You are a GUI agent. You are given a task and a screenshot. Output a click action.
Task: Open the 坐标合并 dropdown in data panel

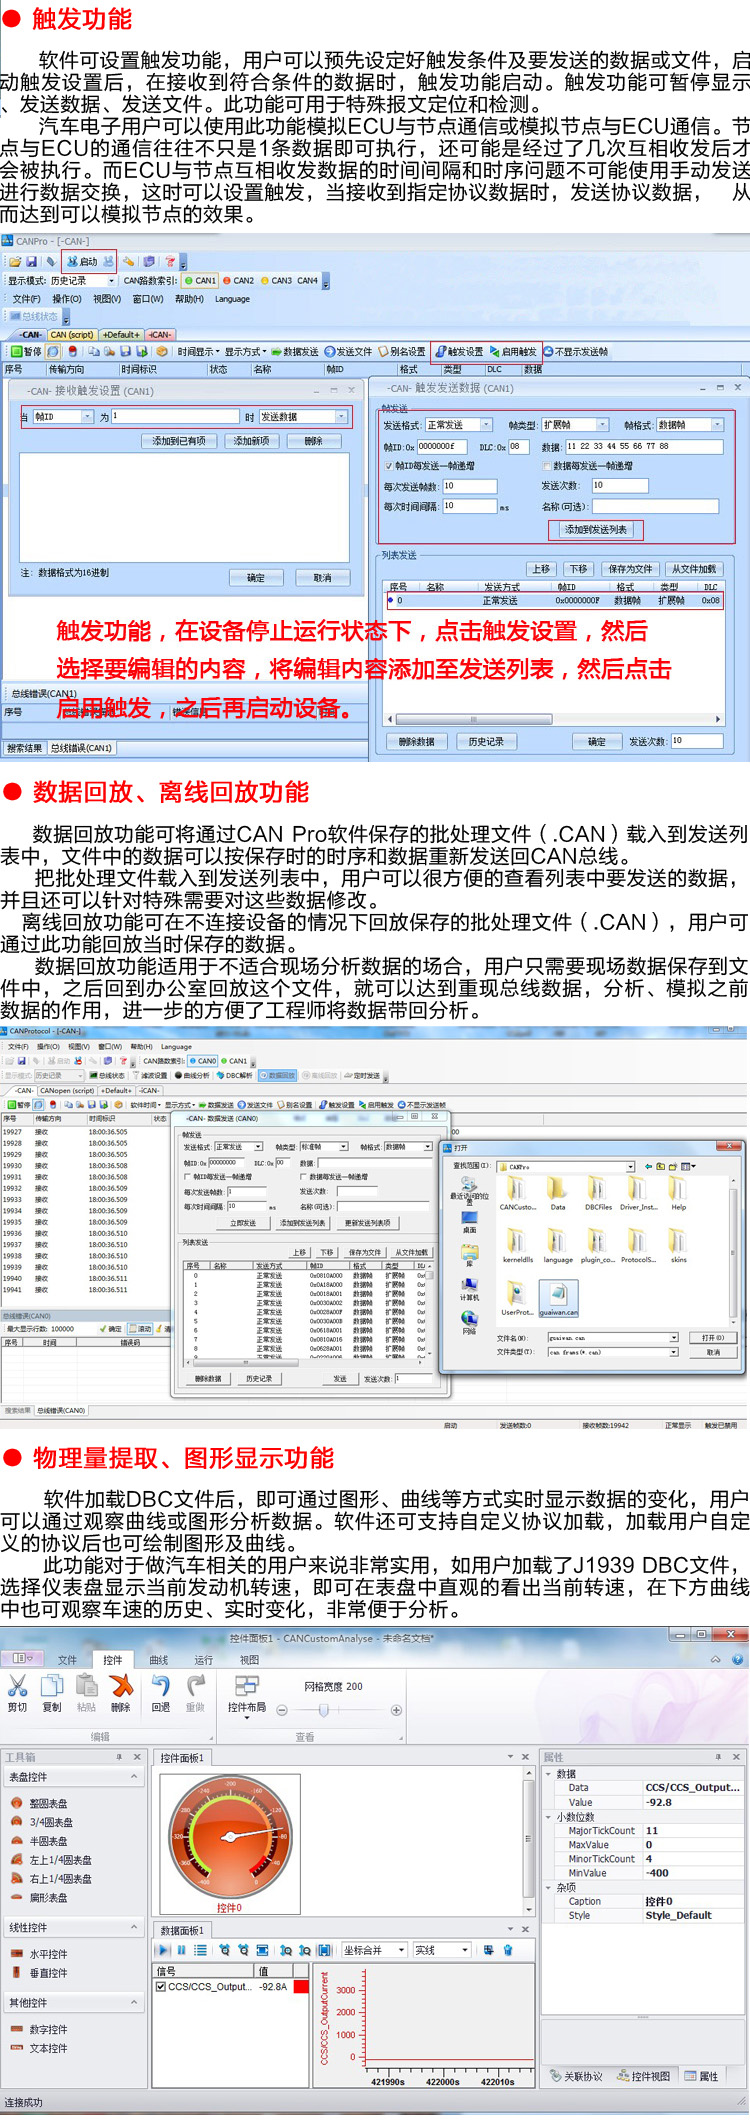pos(401,1950)
